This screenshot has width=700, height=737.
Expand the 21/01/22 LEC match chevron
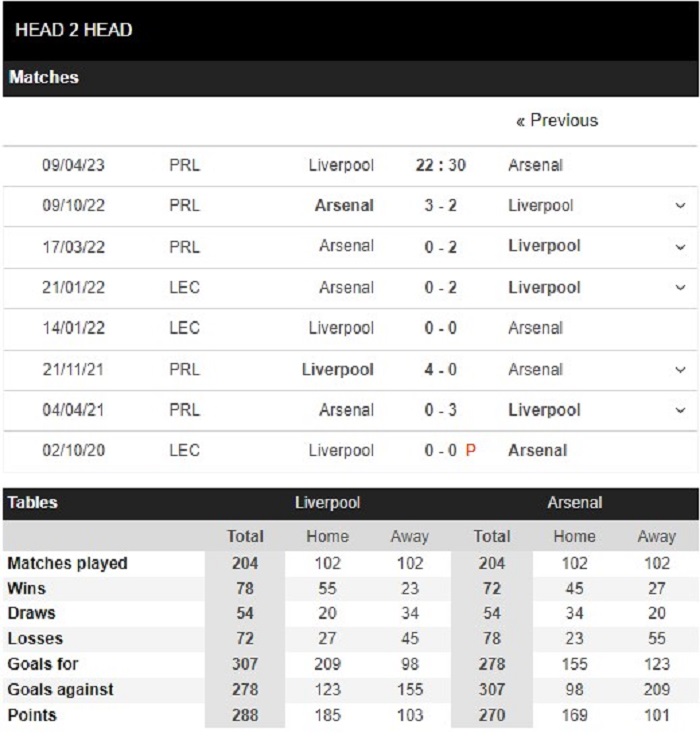(680, 288)
